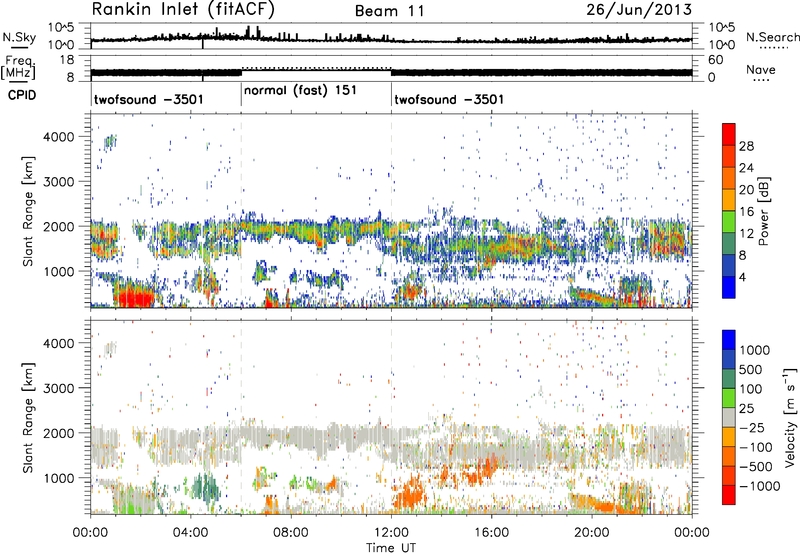Screen dimensions: 800x554
Task: Click the 'Power [dB]' colorbar title
Action: 764,211
